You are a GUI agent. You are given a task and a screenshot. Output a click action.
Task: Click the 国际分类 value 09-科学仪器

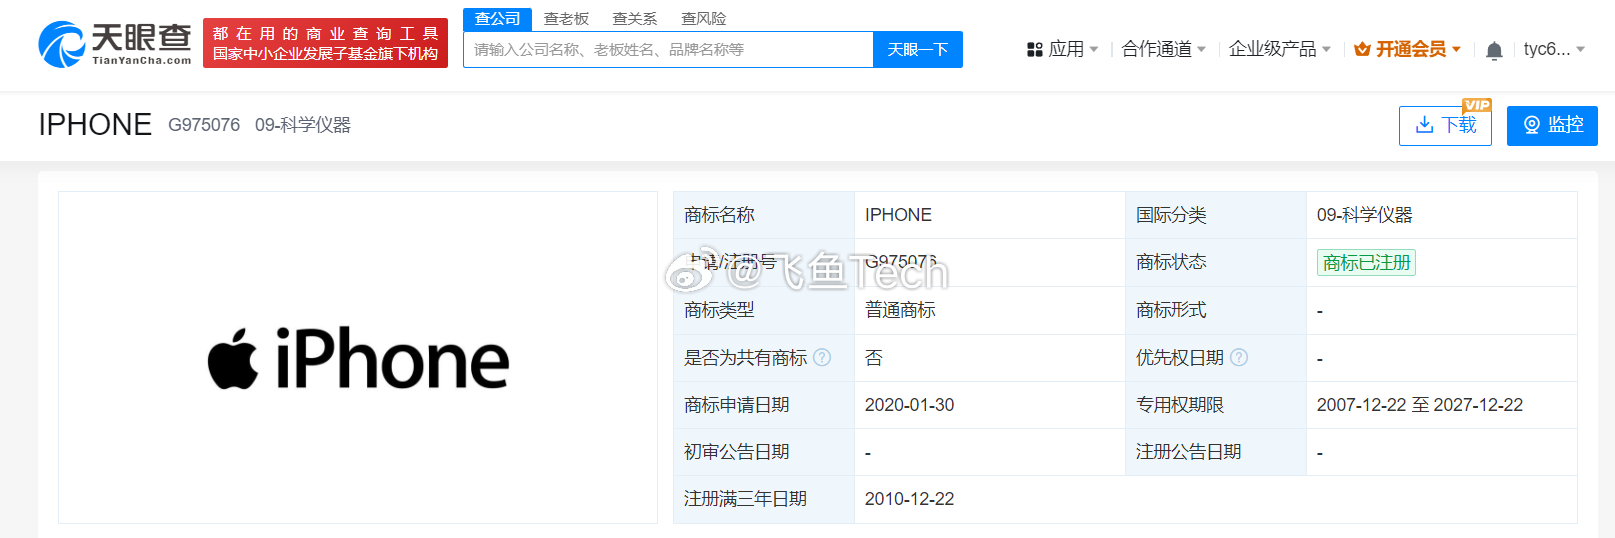[1365, 215]
